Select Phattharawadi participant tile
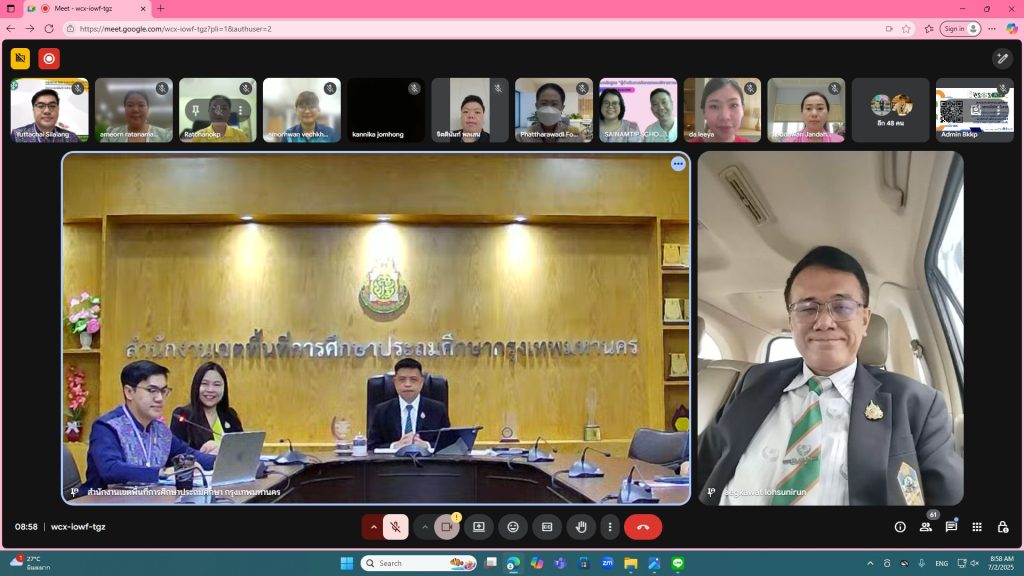 pyautogui.click(x=554, y=110)
